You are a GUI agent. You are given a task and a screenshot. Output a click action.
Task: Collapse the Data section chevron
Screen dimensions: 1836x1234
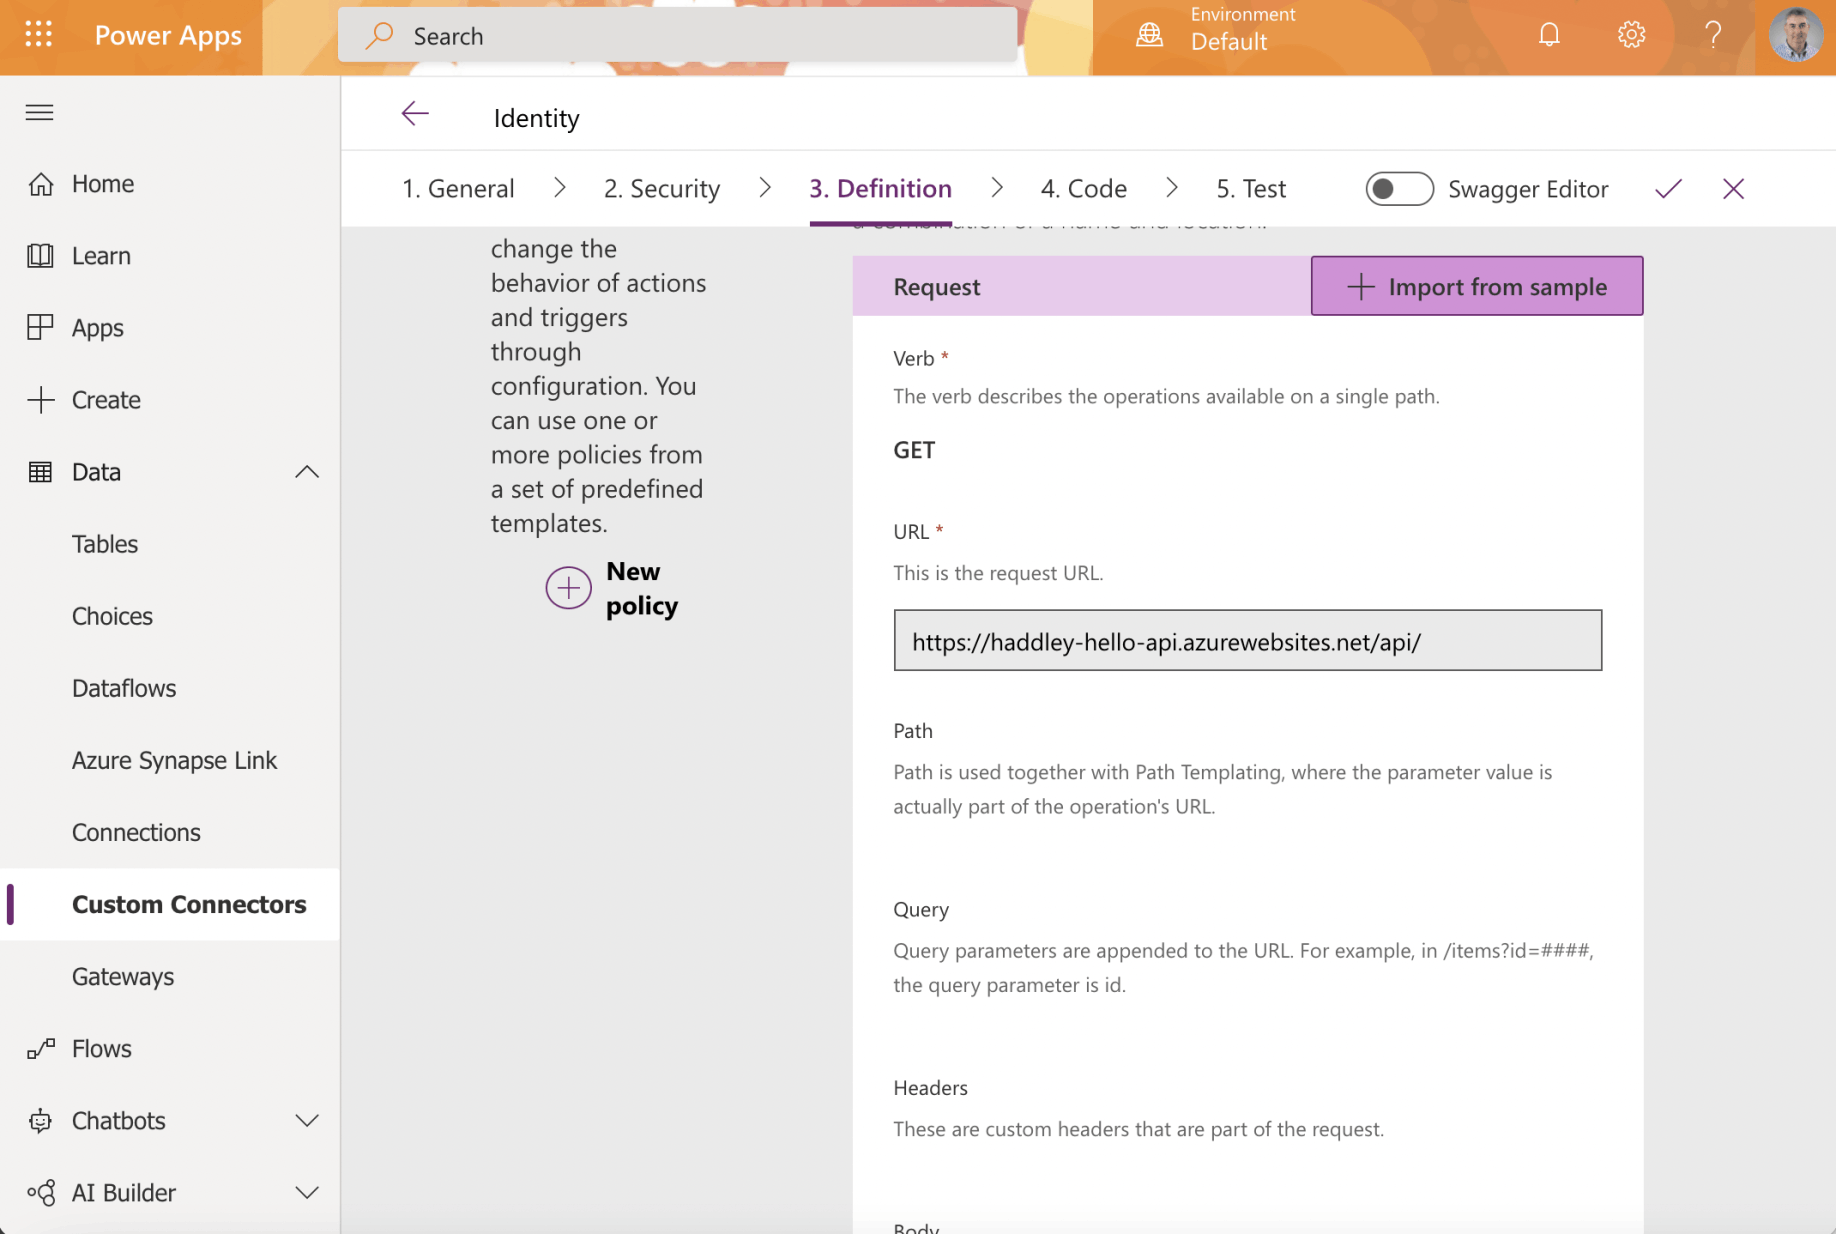[307, 472]
